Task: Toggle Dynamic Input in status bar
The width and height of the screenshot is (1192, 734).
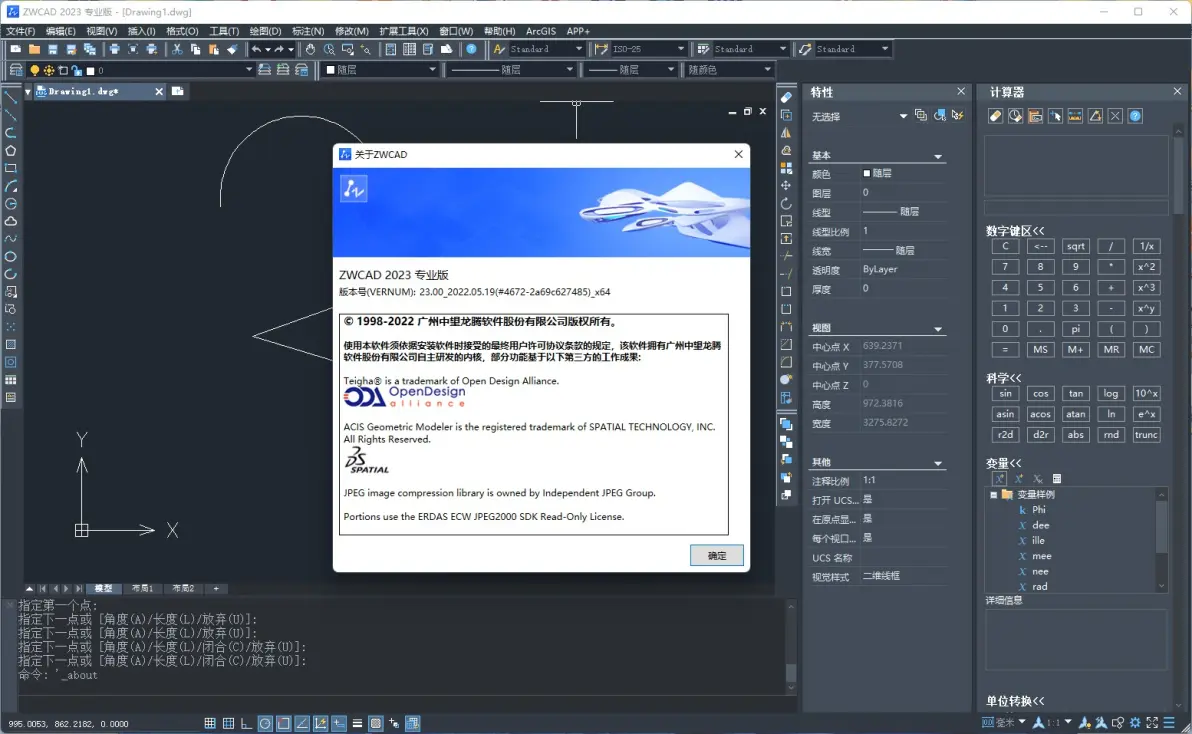Action: click(338, 723)
